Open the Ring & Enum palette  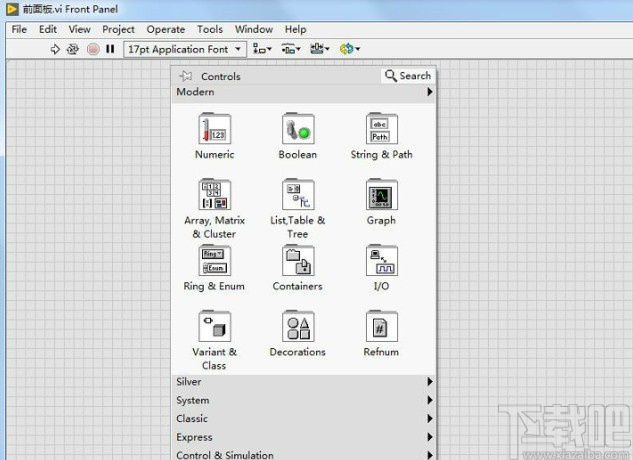[214, 268]
